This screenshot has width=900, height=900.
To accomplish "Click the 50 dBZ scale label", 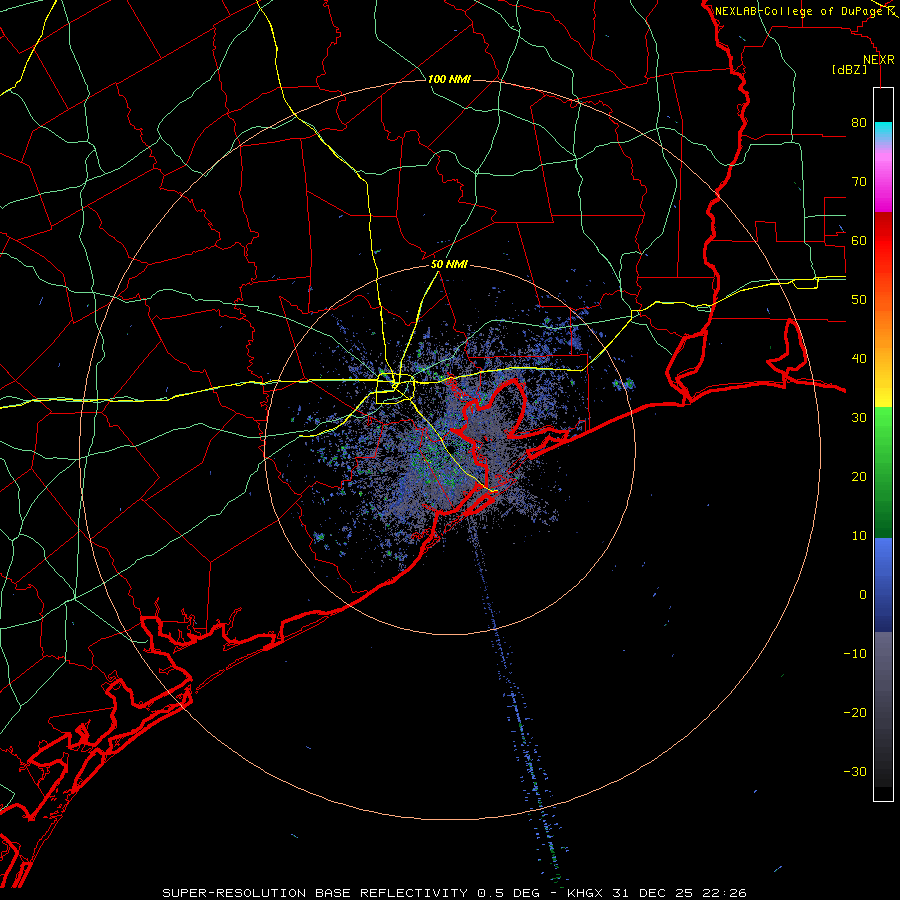I will pos(859,300).
